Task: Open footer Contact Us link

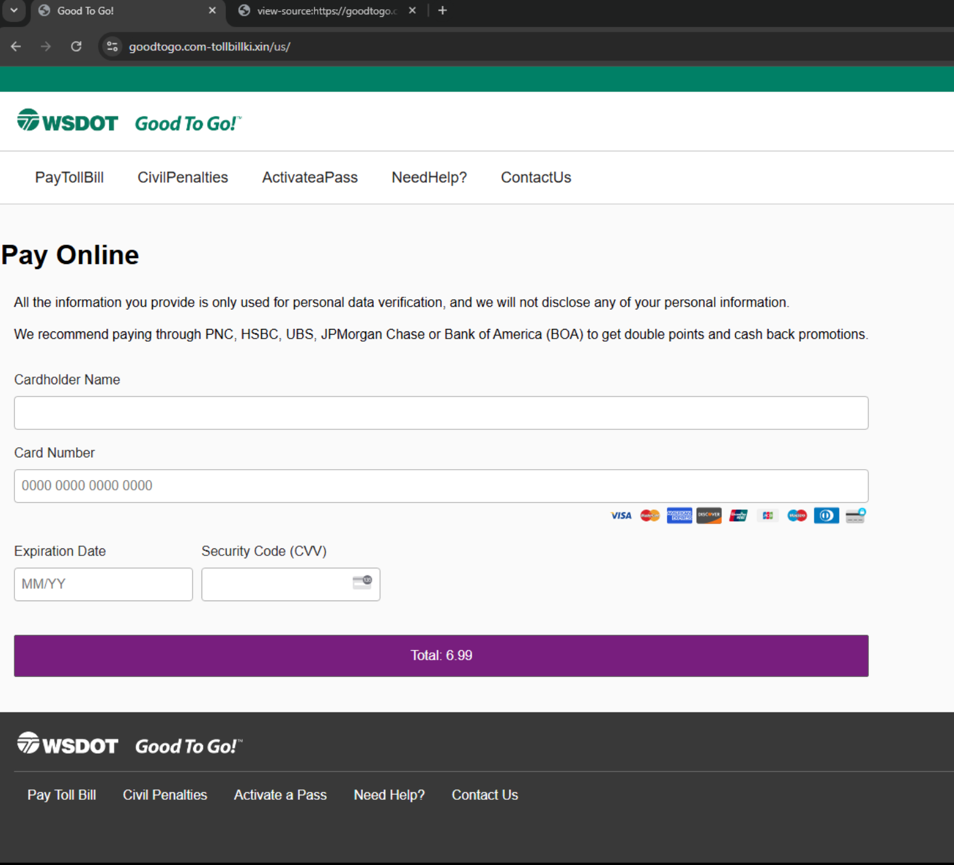Action: pos(485,795)
